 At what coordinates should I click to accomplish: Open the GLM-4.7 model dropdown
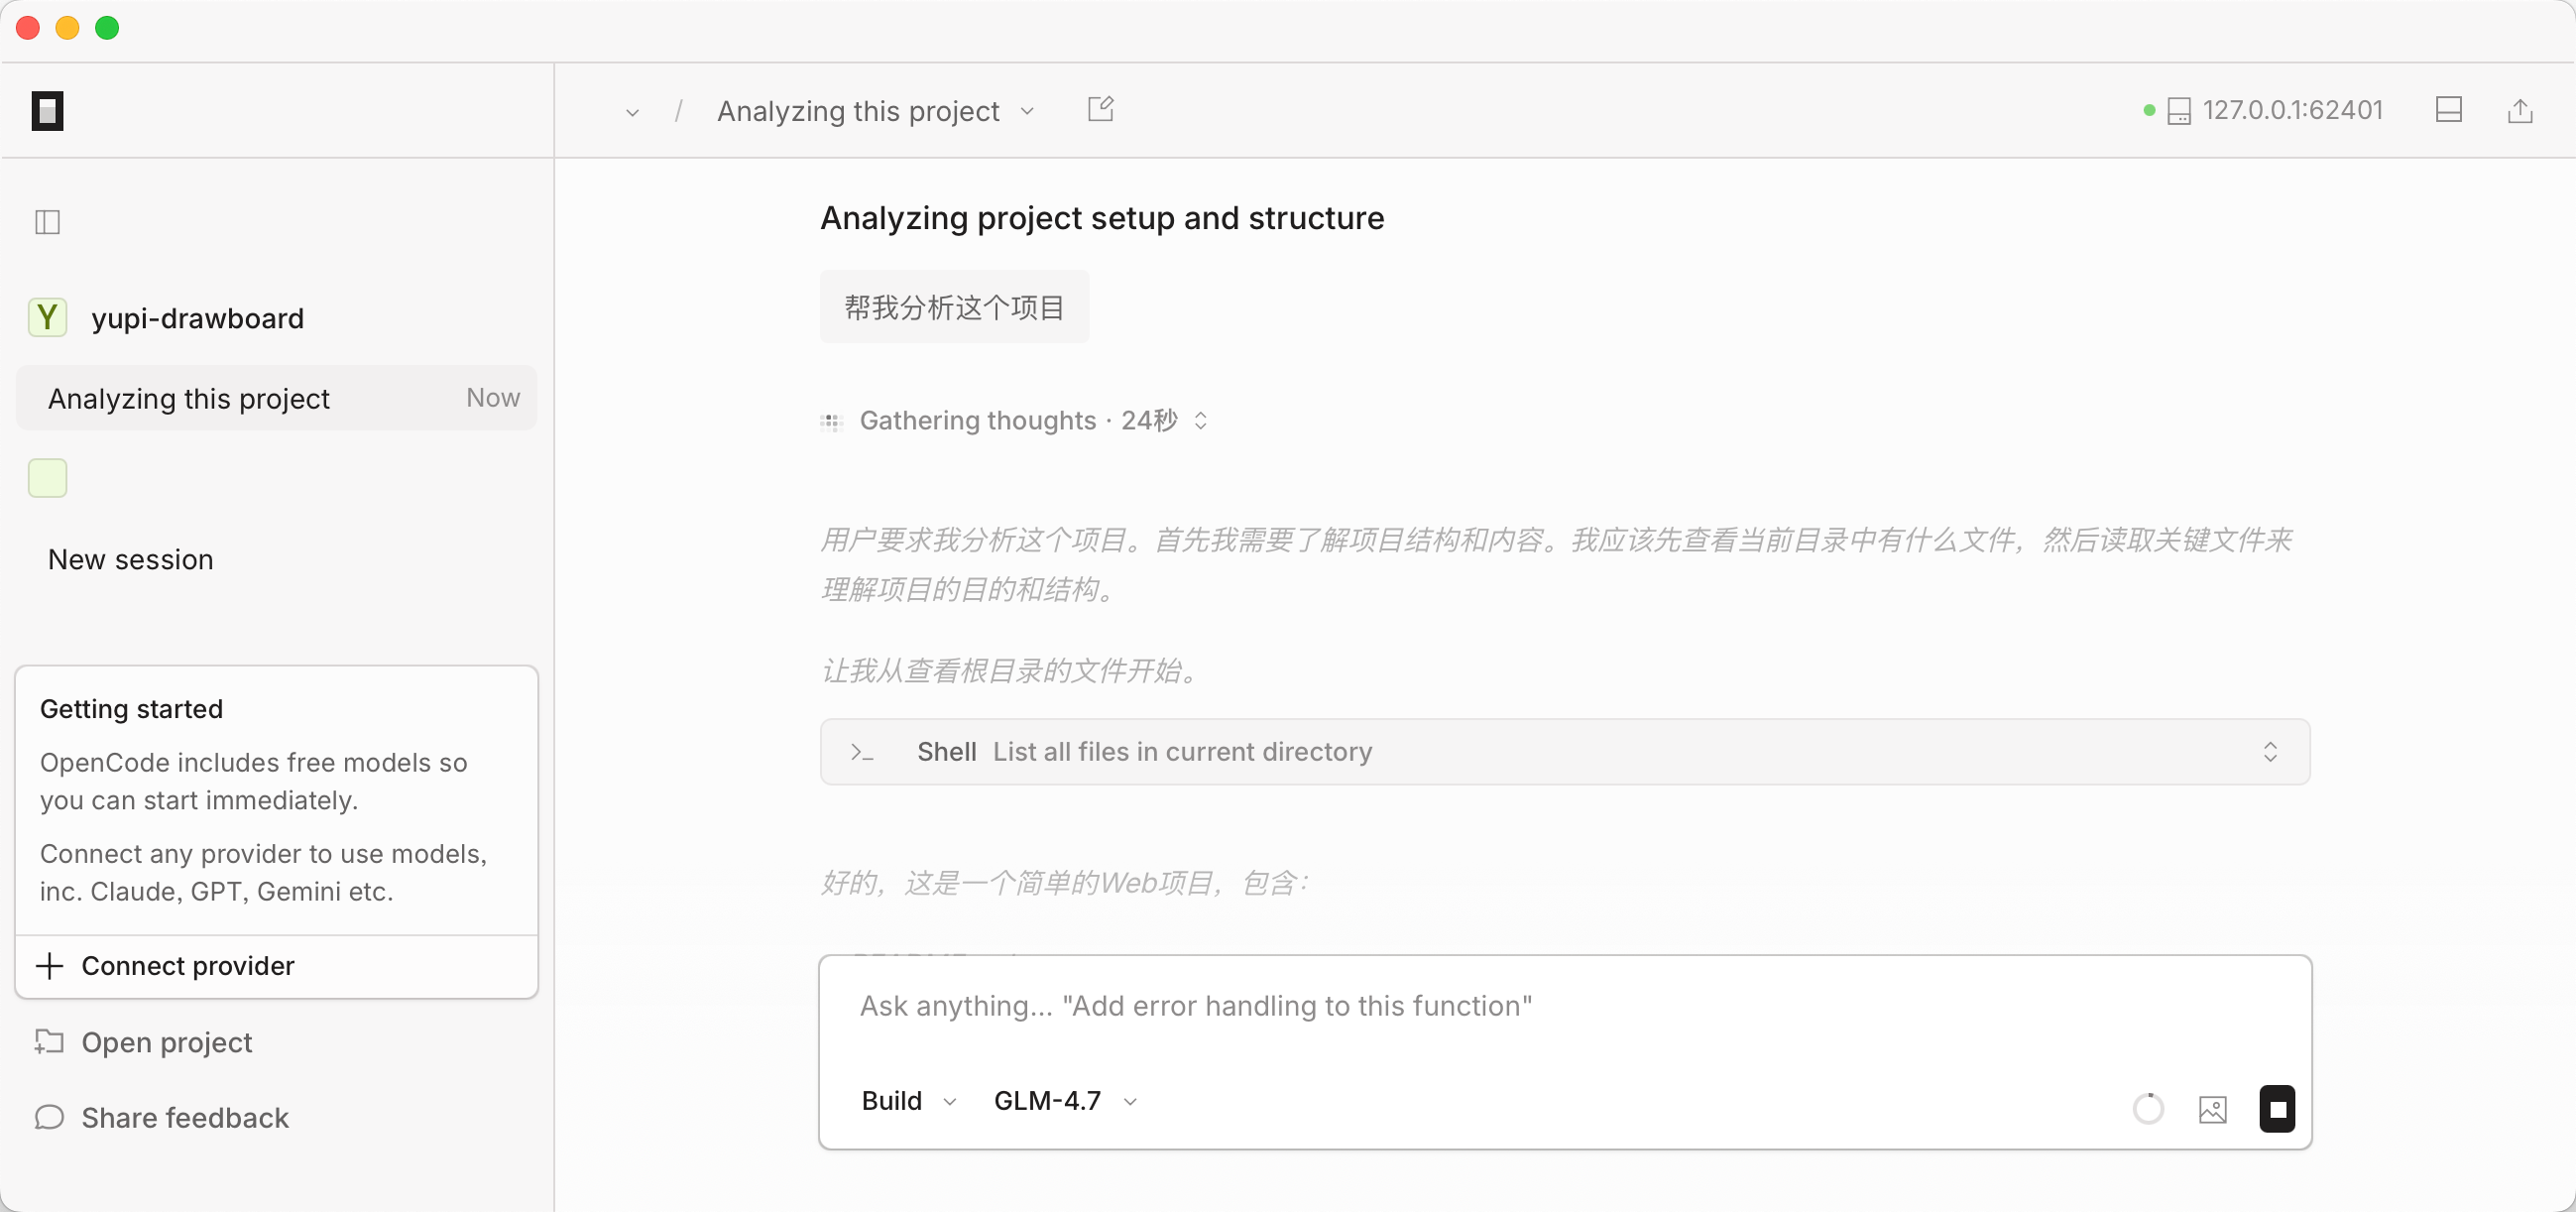pyautogui.click(x=1064, y=1101)
